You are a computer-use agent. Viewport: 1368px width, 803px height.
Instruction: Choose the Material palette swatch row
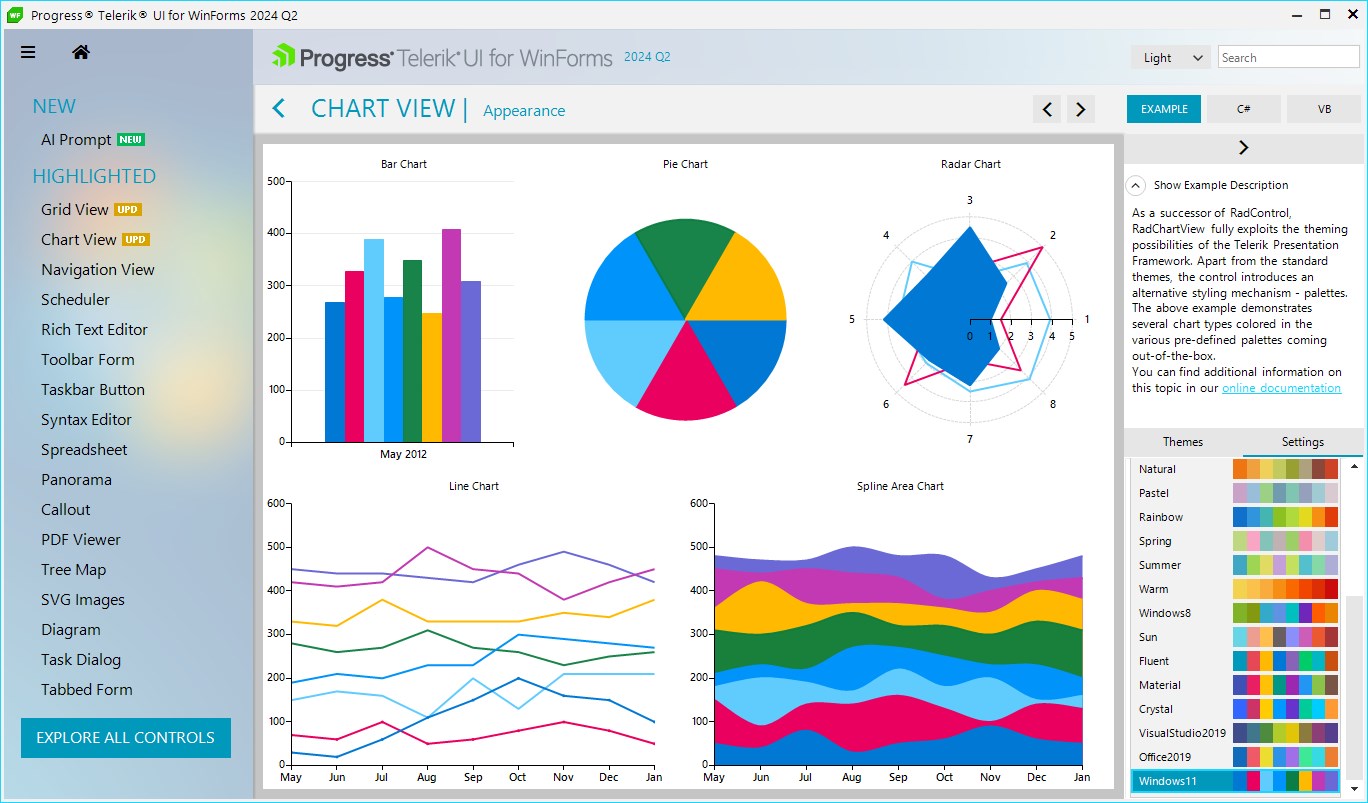(x=1236, y=685)
